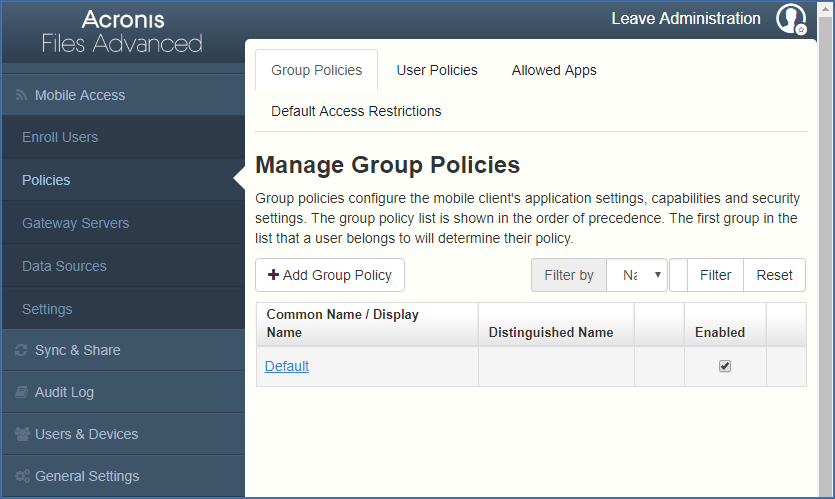Click the filter text input field
The width and height of the screenshot is (835, 499).
point(678,275)
